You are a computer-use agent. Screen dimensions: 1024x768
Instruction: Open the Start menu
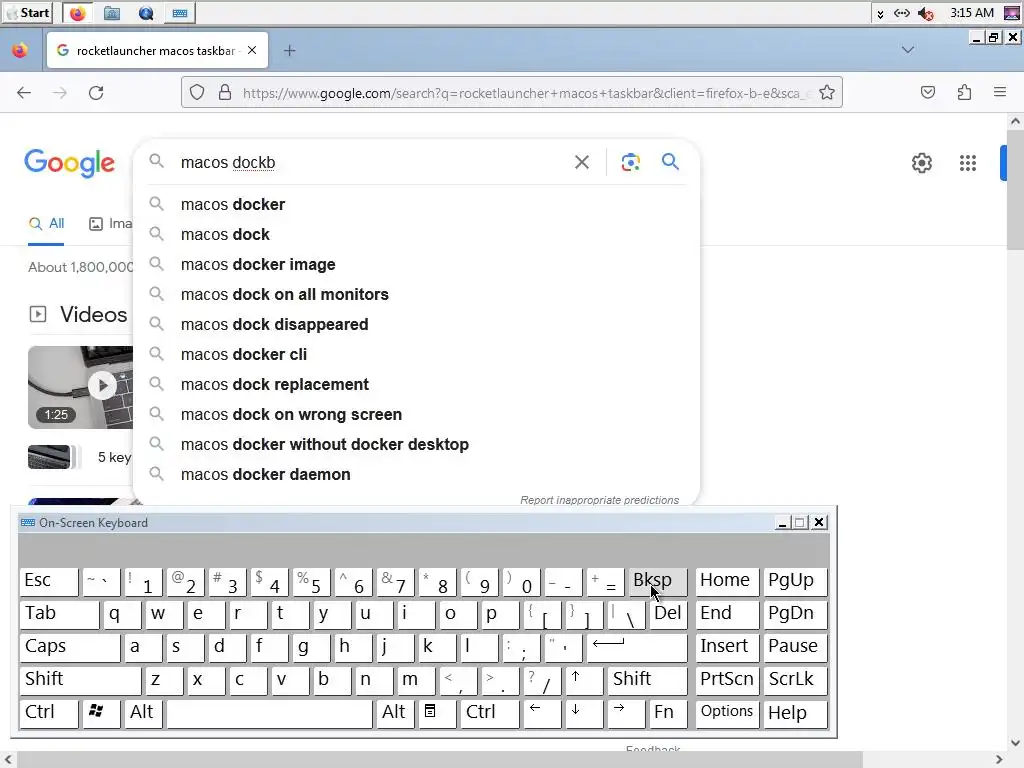(28, 13)
